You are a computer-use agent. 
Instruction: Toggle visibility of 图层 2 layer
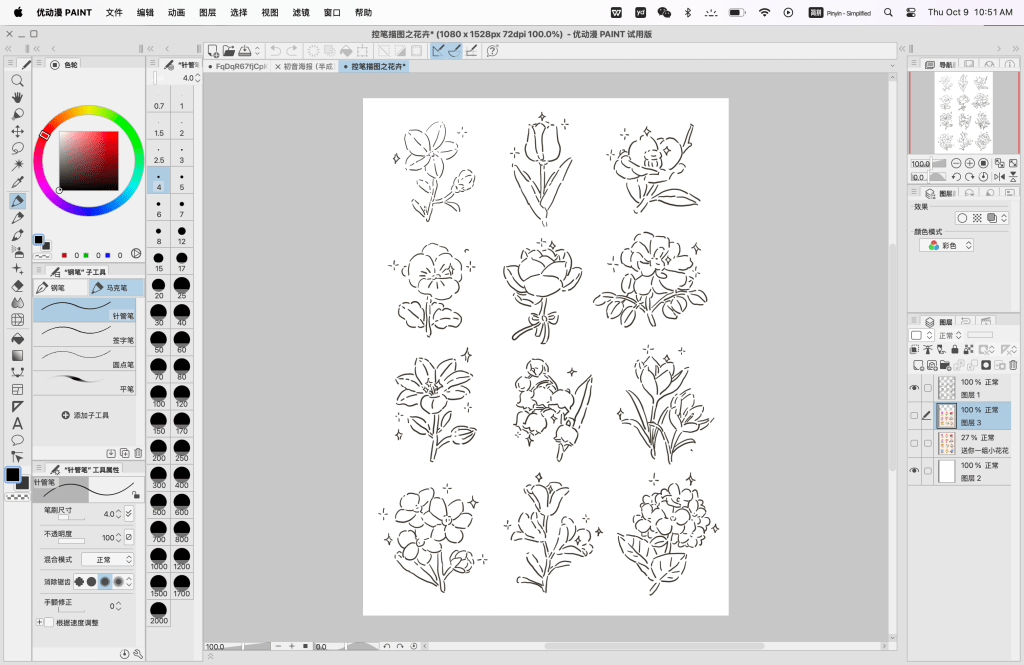[914, 471]
